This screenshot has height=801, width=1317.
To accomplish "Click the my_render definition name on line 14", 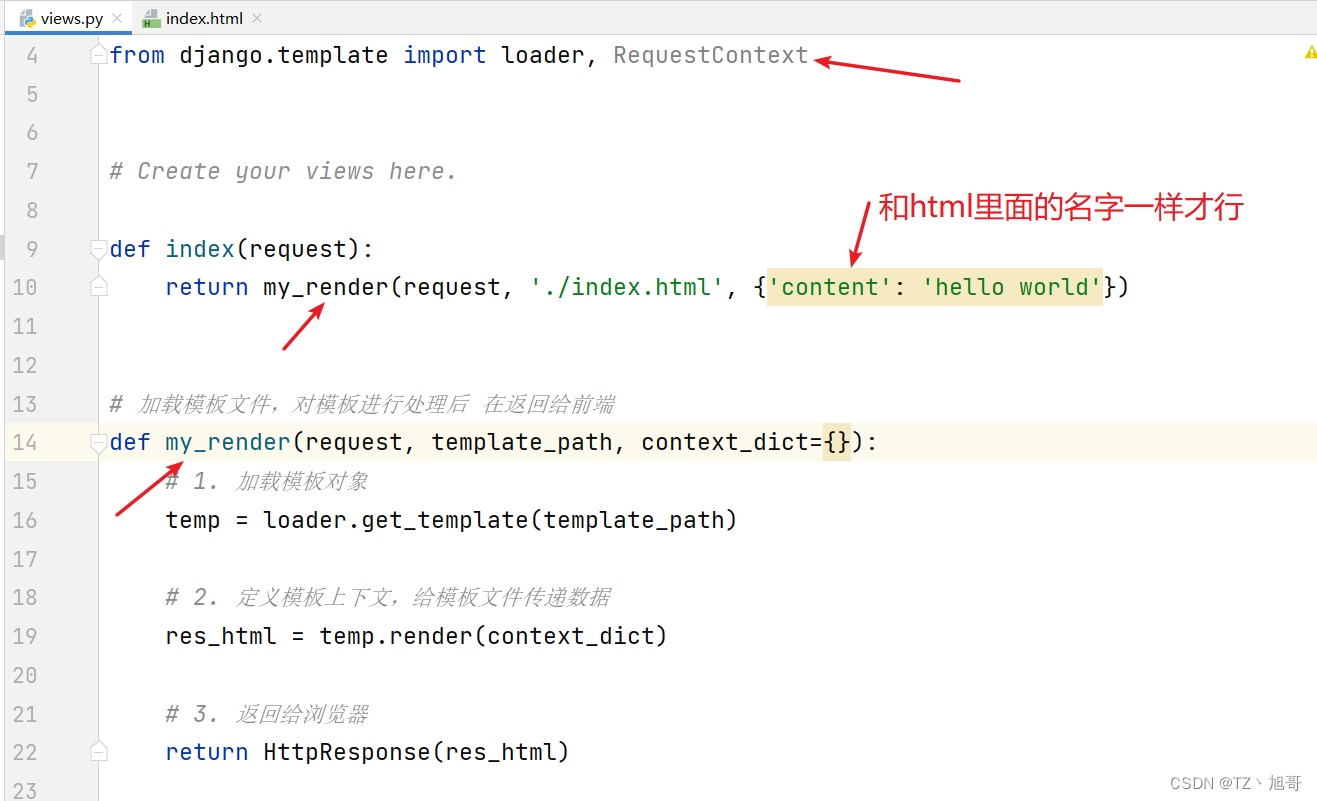I will coord(228,443).
